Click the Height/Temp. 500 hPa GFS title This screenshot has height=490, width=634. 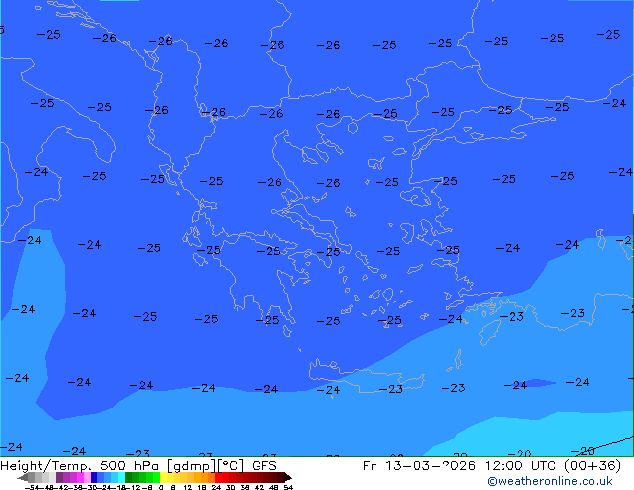[x=138, y=466]
